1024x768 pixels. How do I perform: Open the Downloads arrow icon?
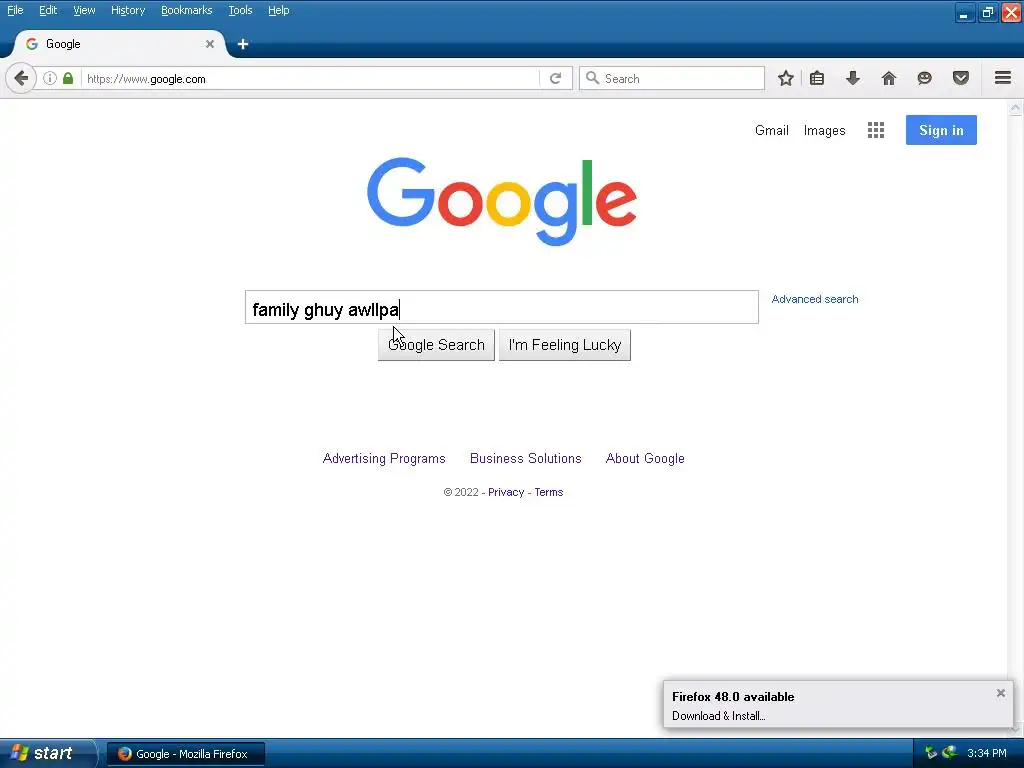pyautogui.click(x=853, y=78)
